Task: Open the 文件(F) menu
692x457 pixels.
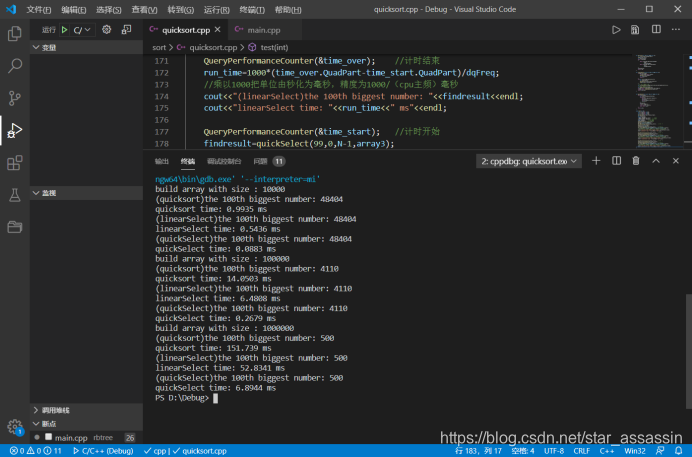Action: [38, 9]
